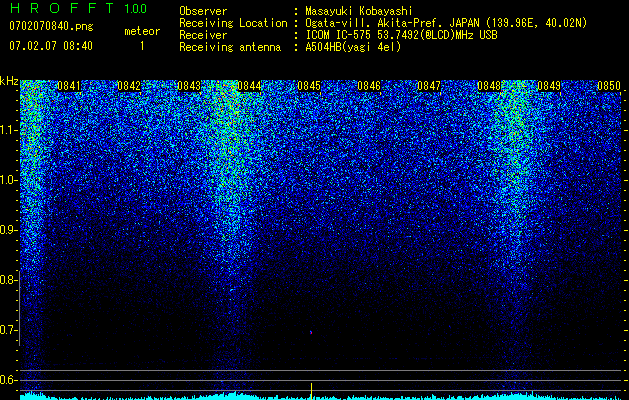Screen dimensions: 629x400
Task: Click the 0.7 kHz axis label
Action: point(9,330)
